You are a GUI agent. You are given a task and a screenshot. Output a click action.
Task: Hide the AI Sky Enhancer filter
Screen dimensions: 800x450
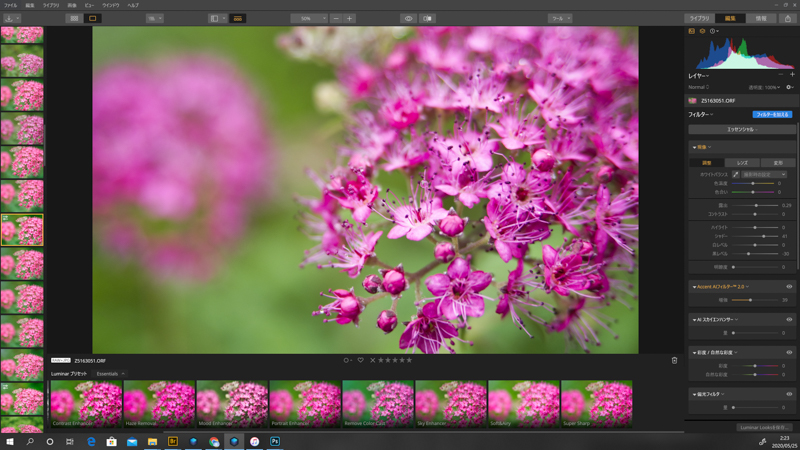(789, 319)
